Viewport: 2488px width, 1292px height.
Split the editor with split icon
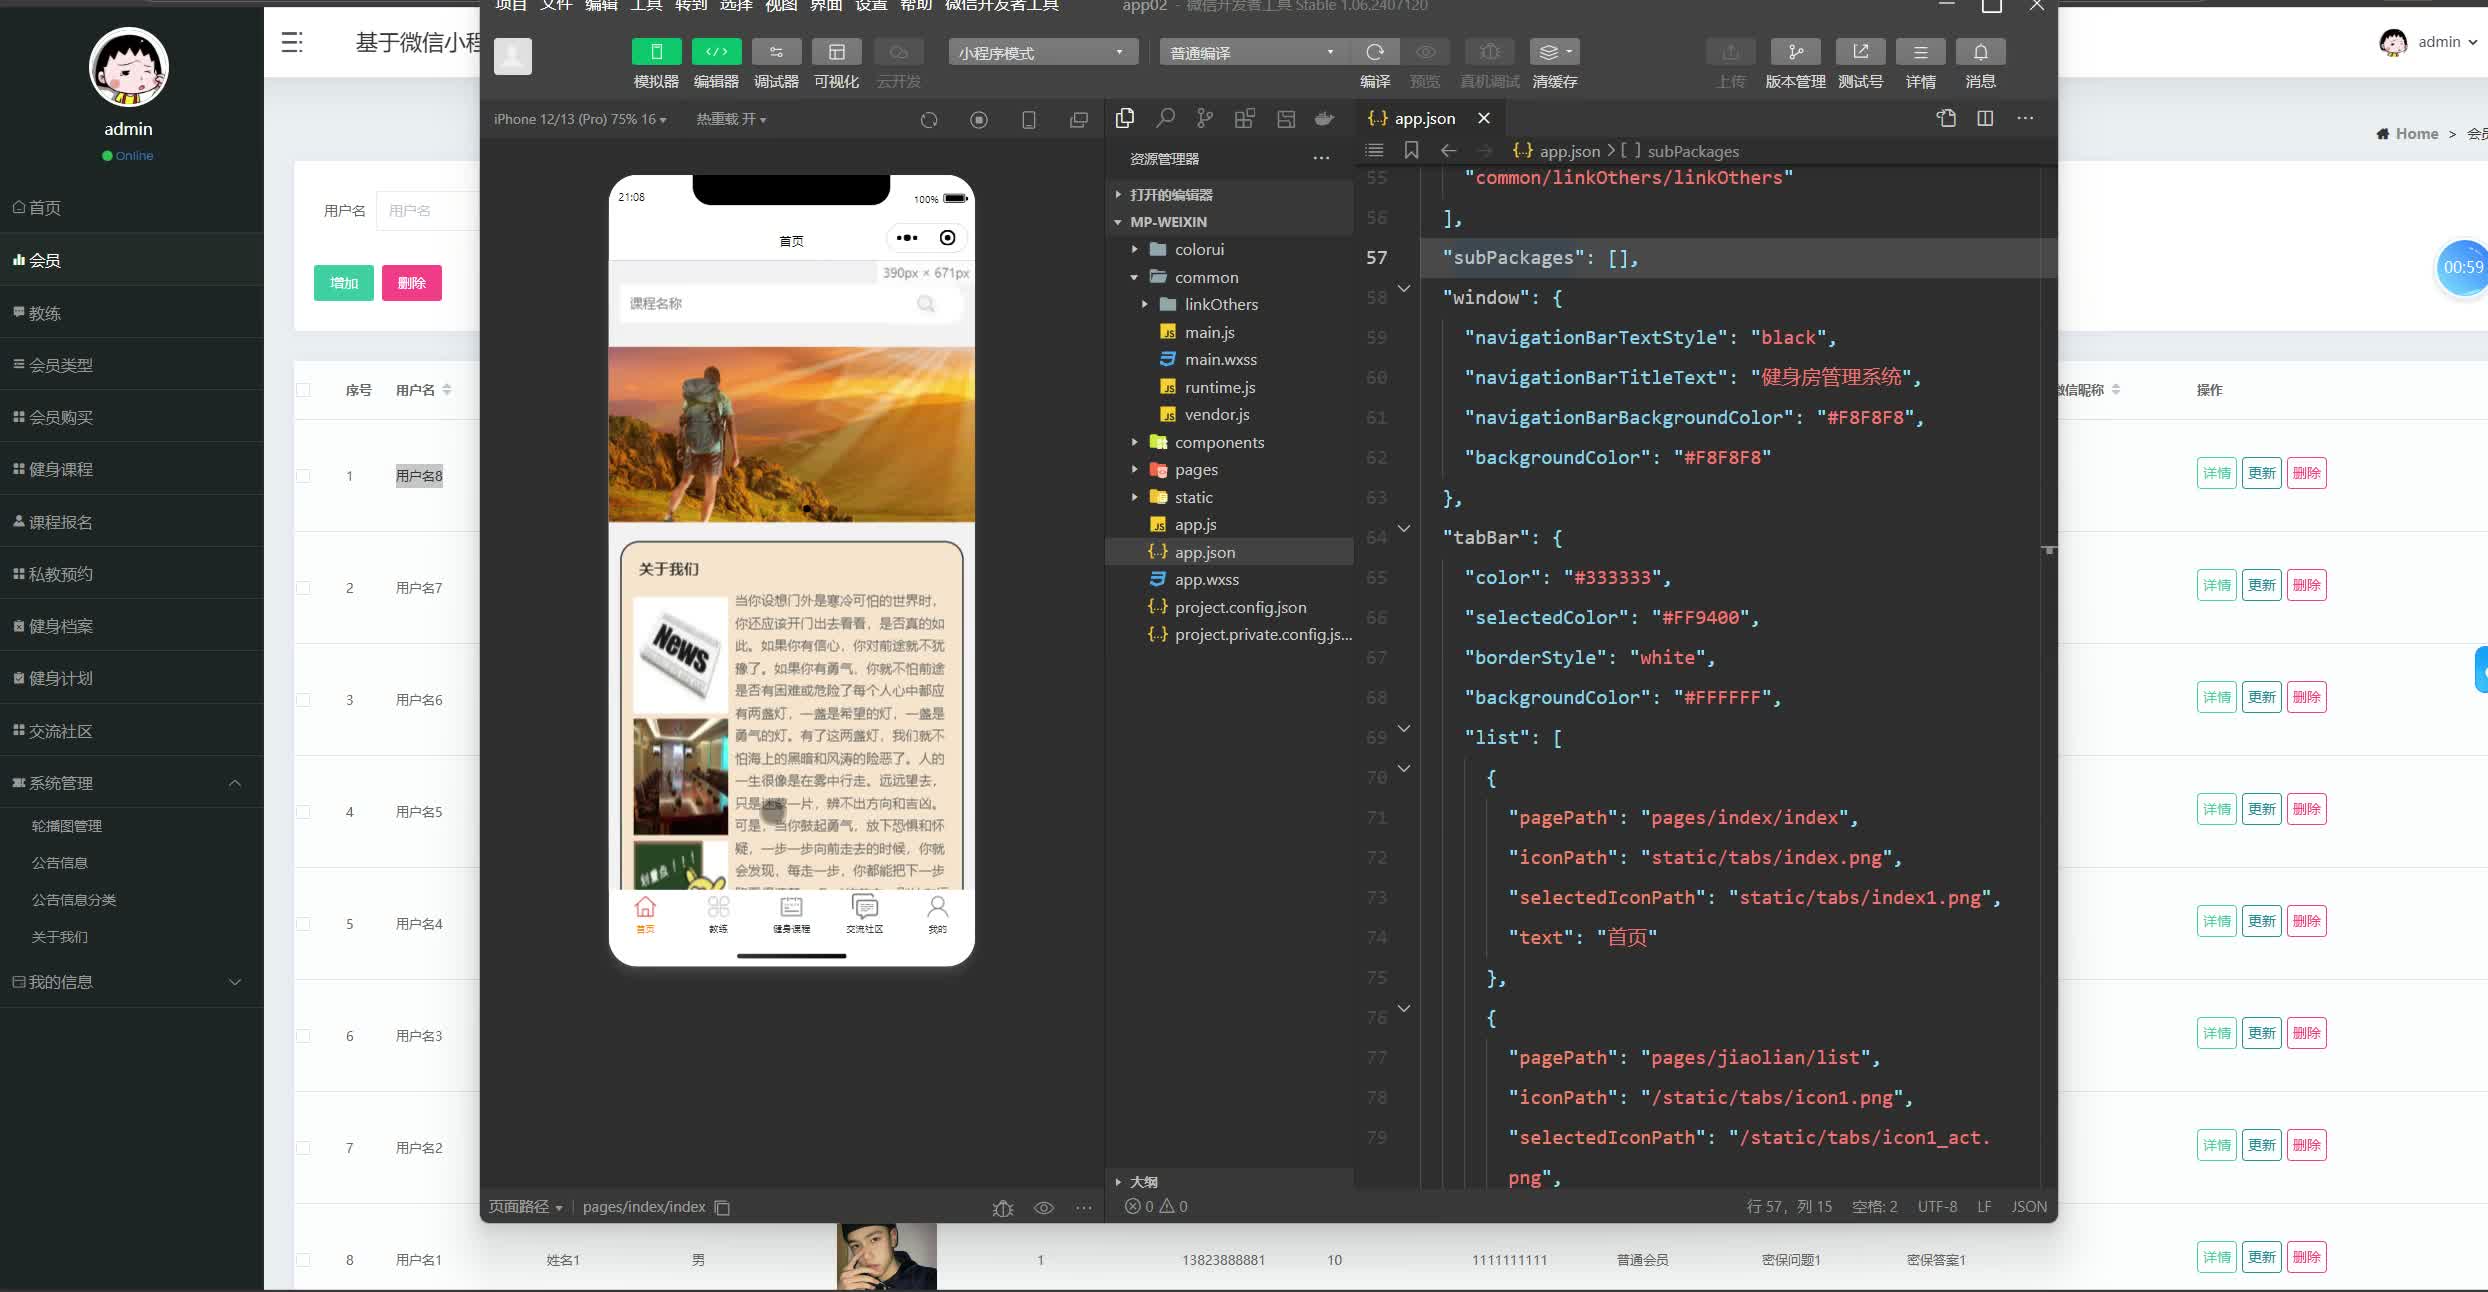click(x=1985, y=119)
